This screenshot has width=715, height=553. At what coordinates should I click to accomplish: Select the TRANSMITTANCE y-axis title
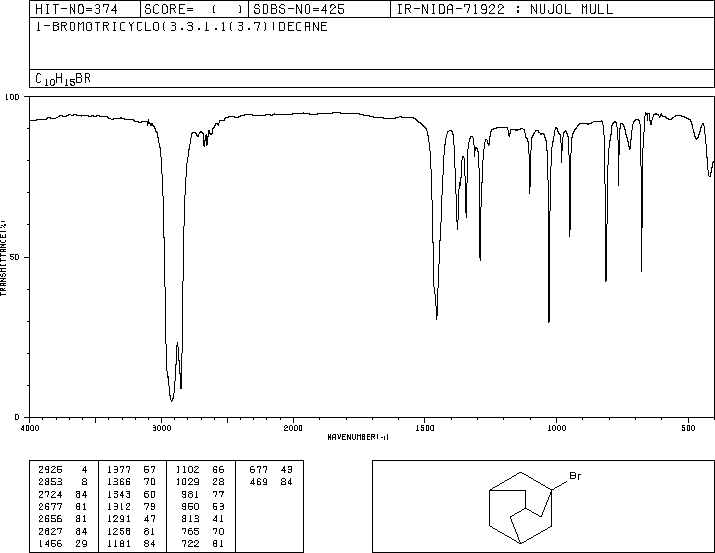pyautogui.click(x=3, y=258)
